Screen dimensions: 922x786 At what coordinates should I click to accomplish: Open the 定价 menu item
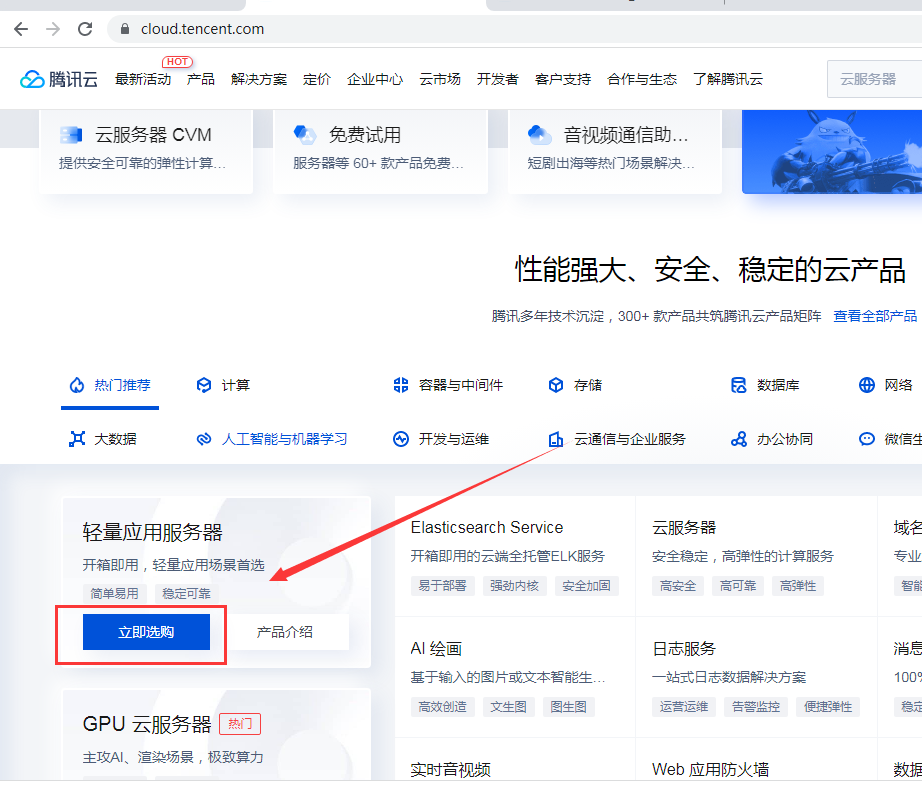(x=317, y=79)
